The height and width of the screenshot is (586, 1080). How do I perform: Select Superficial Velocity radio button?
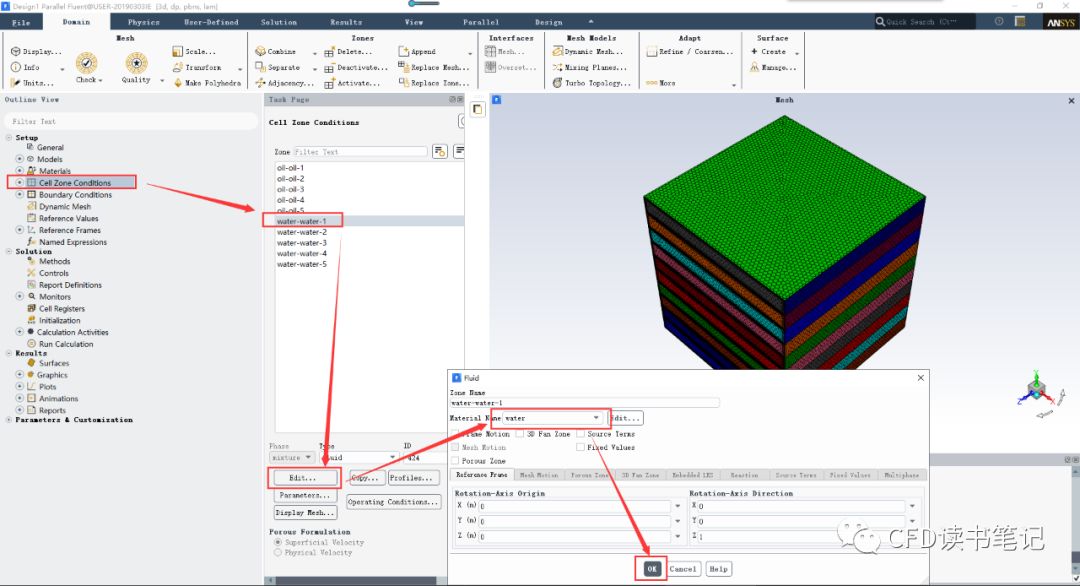[278, 543]
